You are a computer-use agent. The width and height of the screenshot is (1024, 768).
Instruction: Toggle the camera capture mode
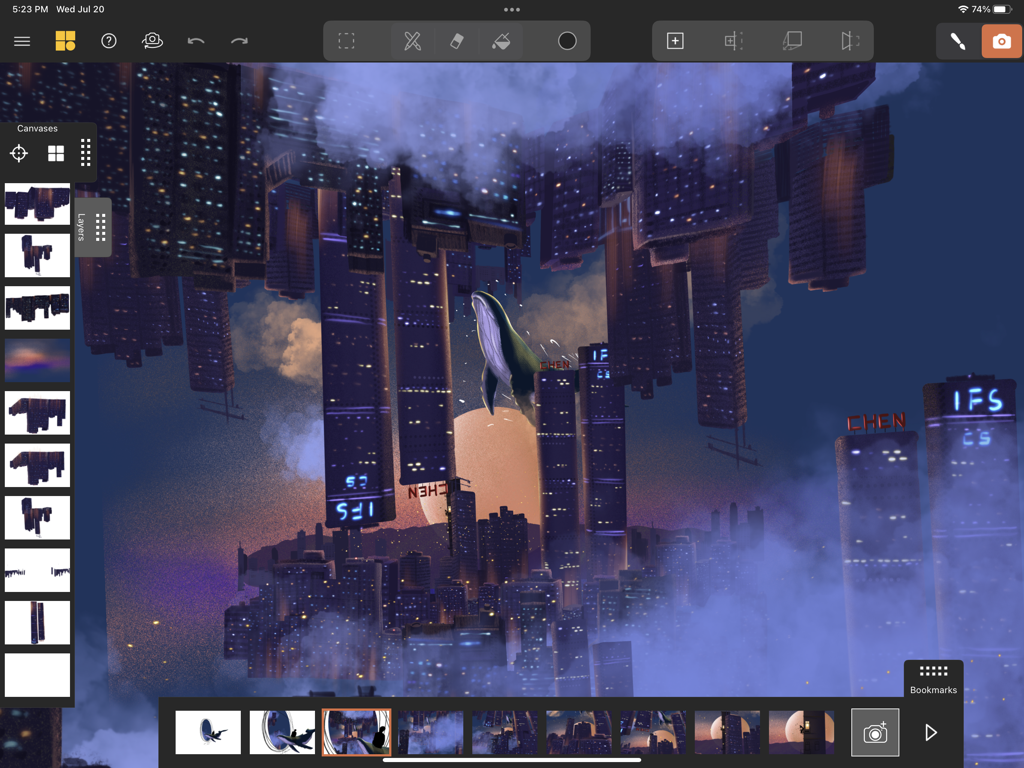coord(1002,42)
